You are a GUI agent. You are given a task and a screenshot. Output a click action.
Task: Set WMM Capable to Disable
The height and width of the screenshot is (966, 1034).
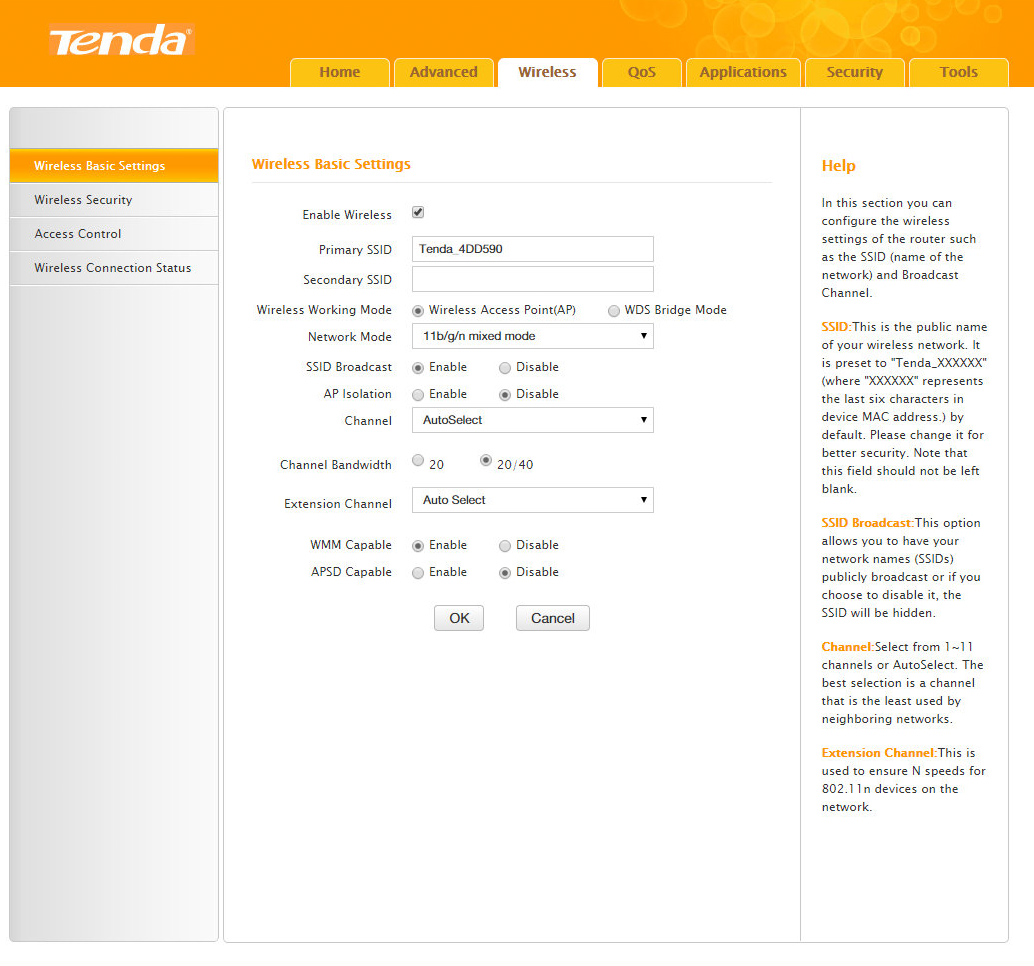pyautogui.click(x=505, y=546)
